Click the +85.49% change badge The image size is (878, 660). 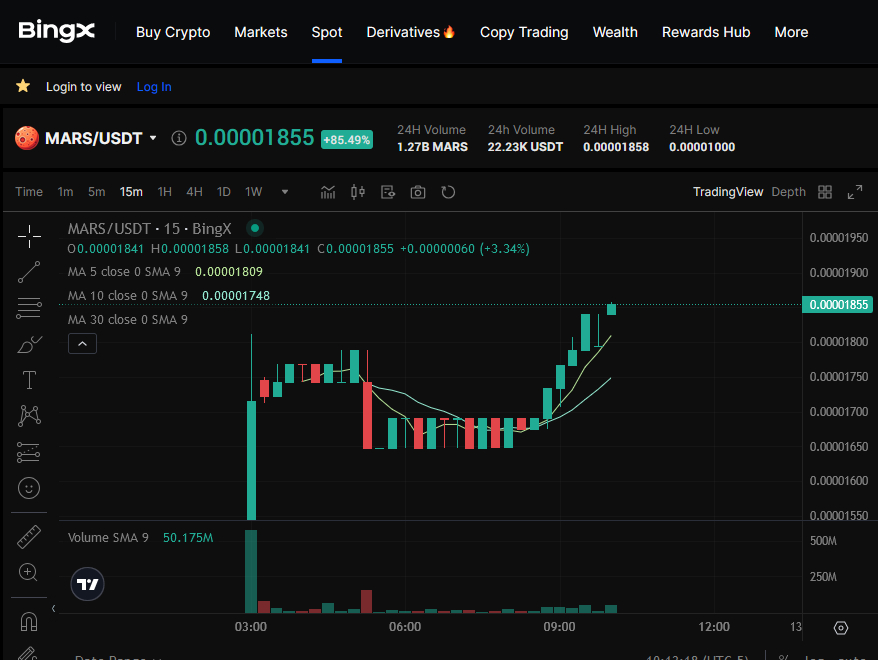coord(347,139)
